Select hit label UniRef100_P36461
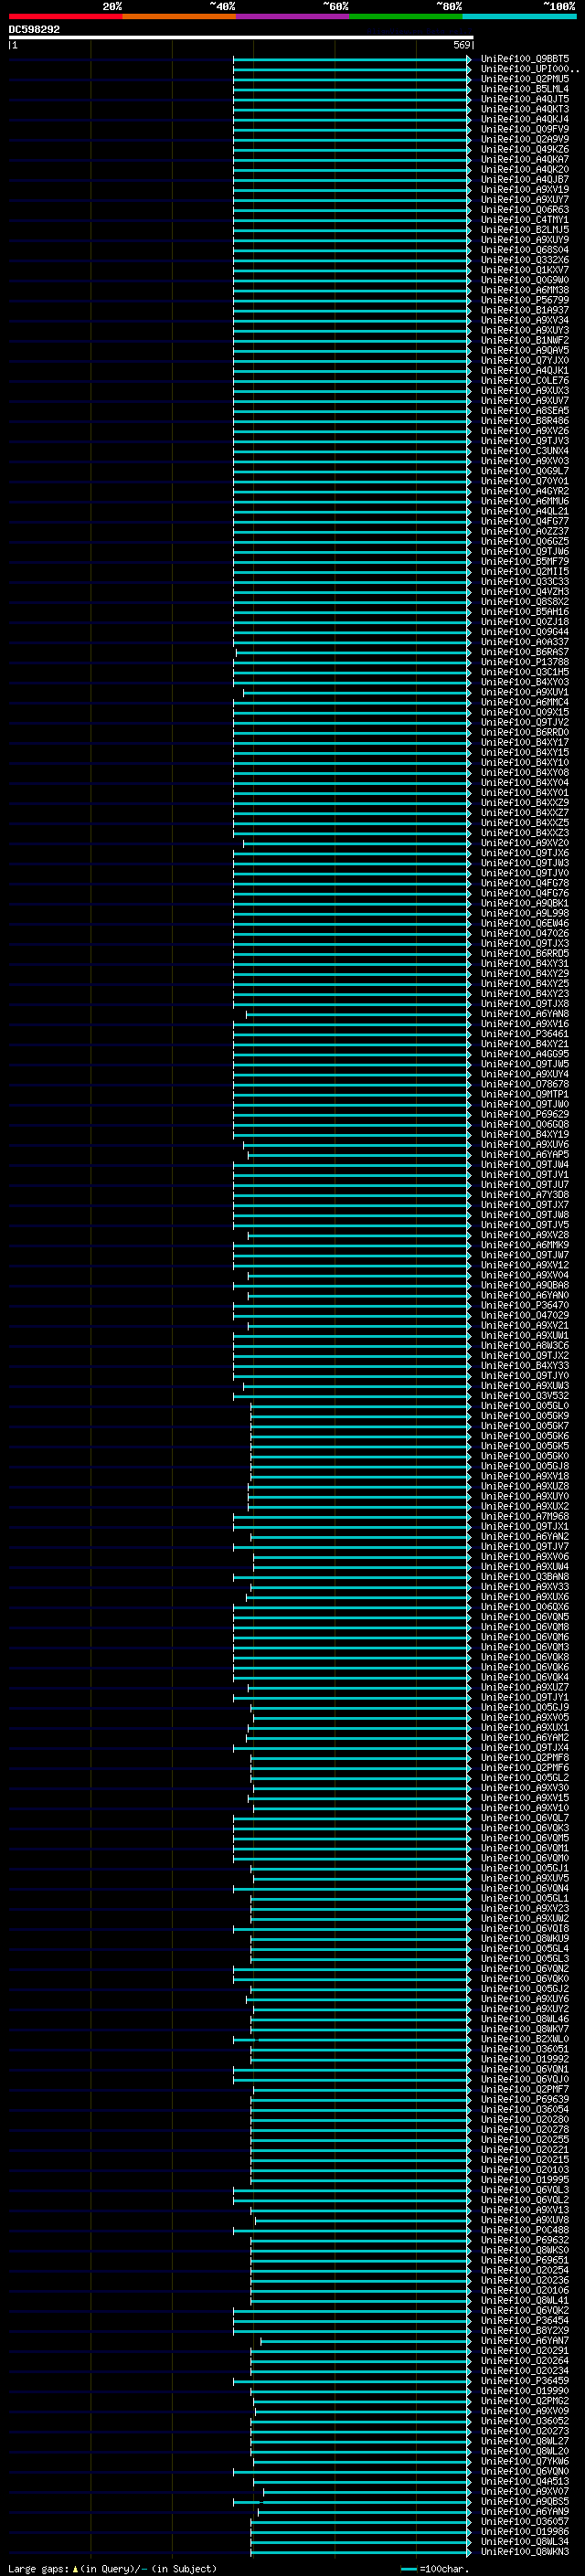 pyautogui.click(x=525, y=1034)
